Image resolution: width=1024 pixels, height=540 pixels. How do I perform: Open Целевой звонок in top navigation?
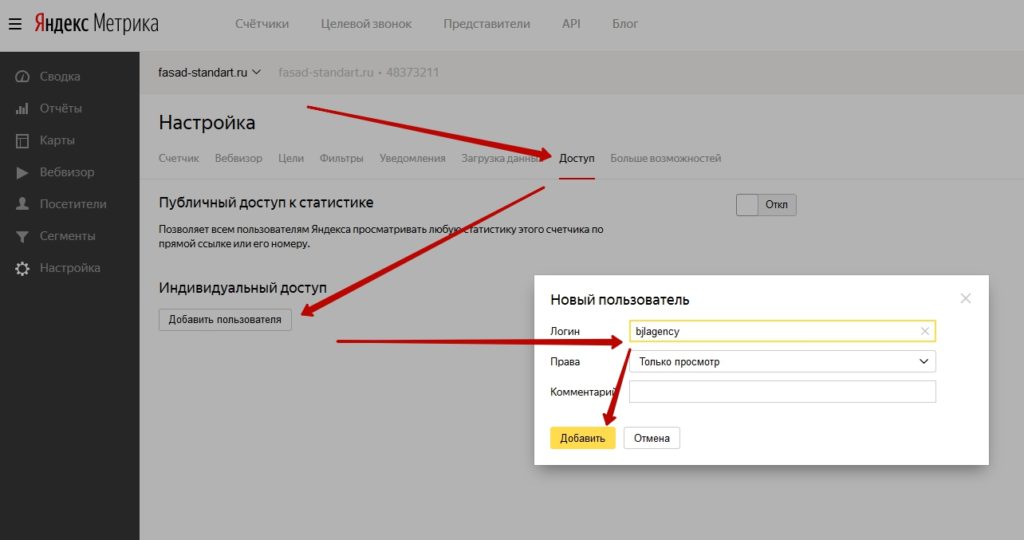366,24
